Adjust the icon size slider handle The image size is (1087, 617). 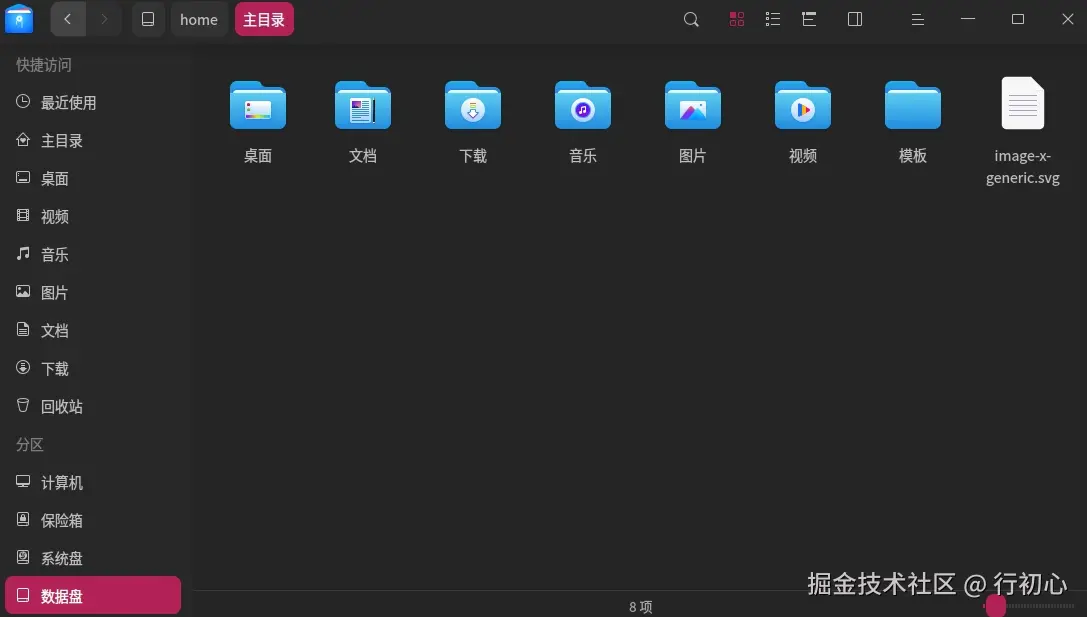[x=996, y=606]
